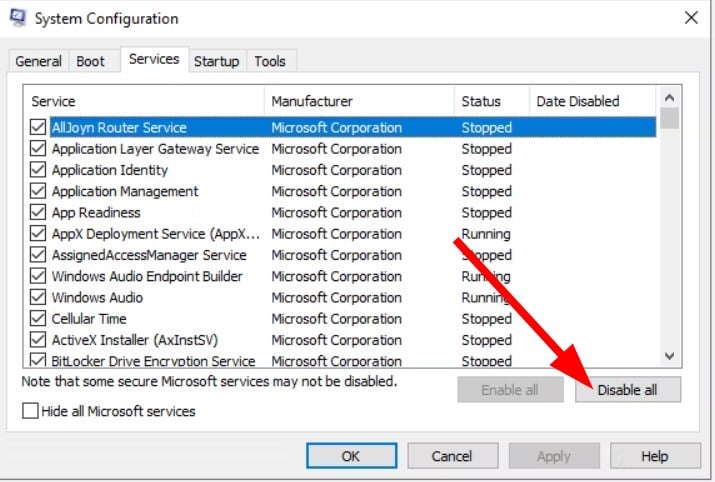
Task: Open the Boot tab
Action: click(x=91, y=61)
